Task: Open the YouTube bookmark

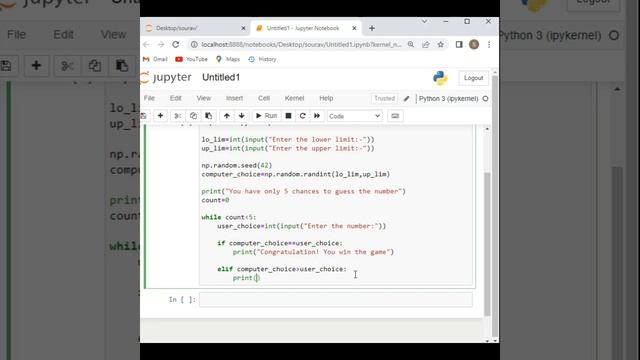Action: [191, 59]
